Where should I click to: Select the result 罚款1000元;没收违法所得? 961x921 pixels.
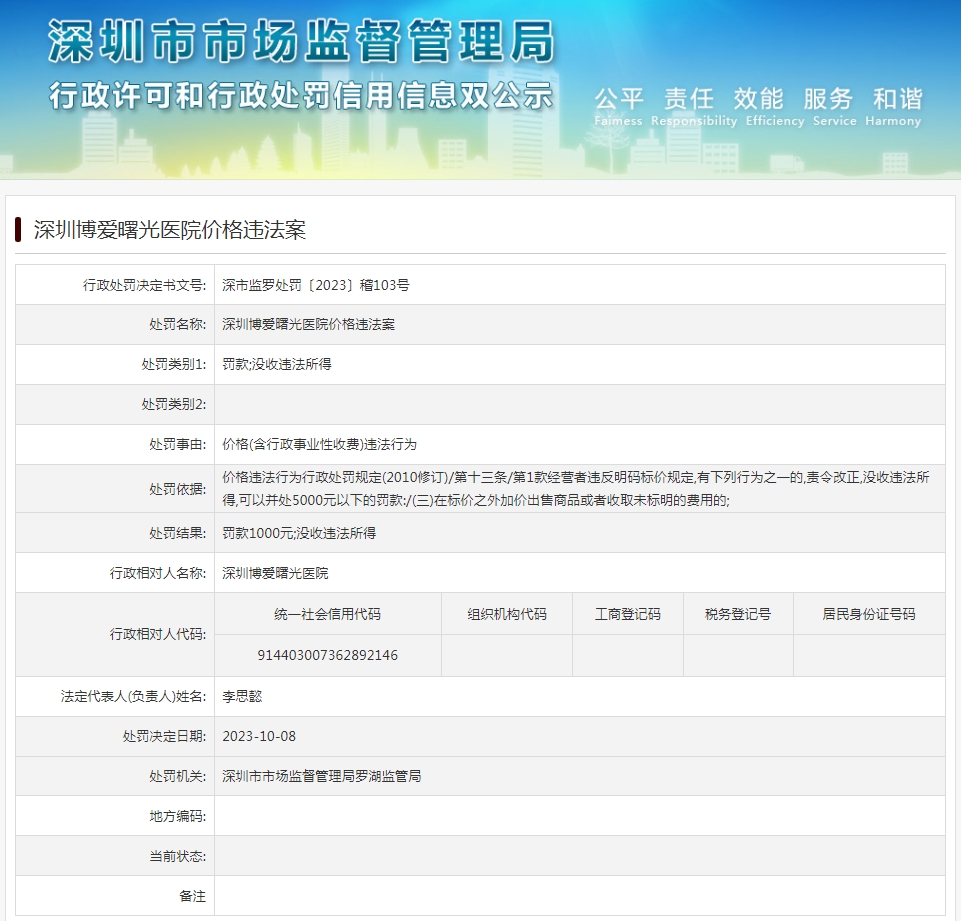tap(299, 533)
